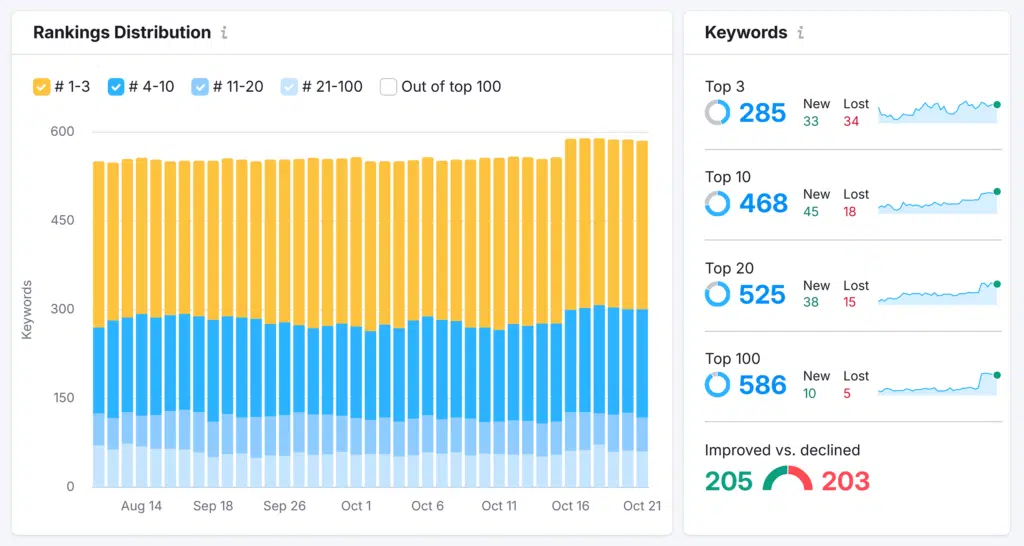Click the Top 3 donut chart icon
The width and height of the screenshot is (1024, 546).
click(x=717, y=113)
